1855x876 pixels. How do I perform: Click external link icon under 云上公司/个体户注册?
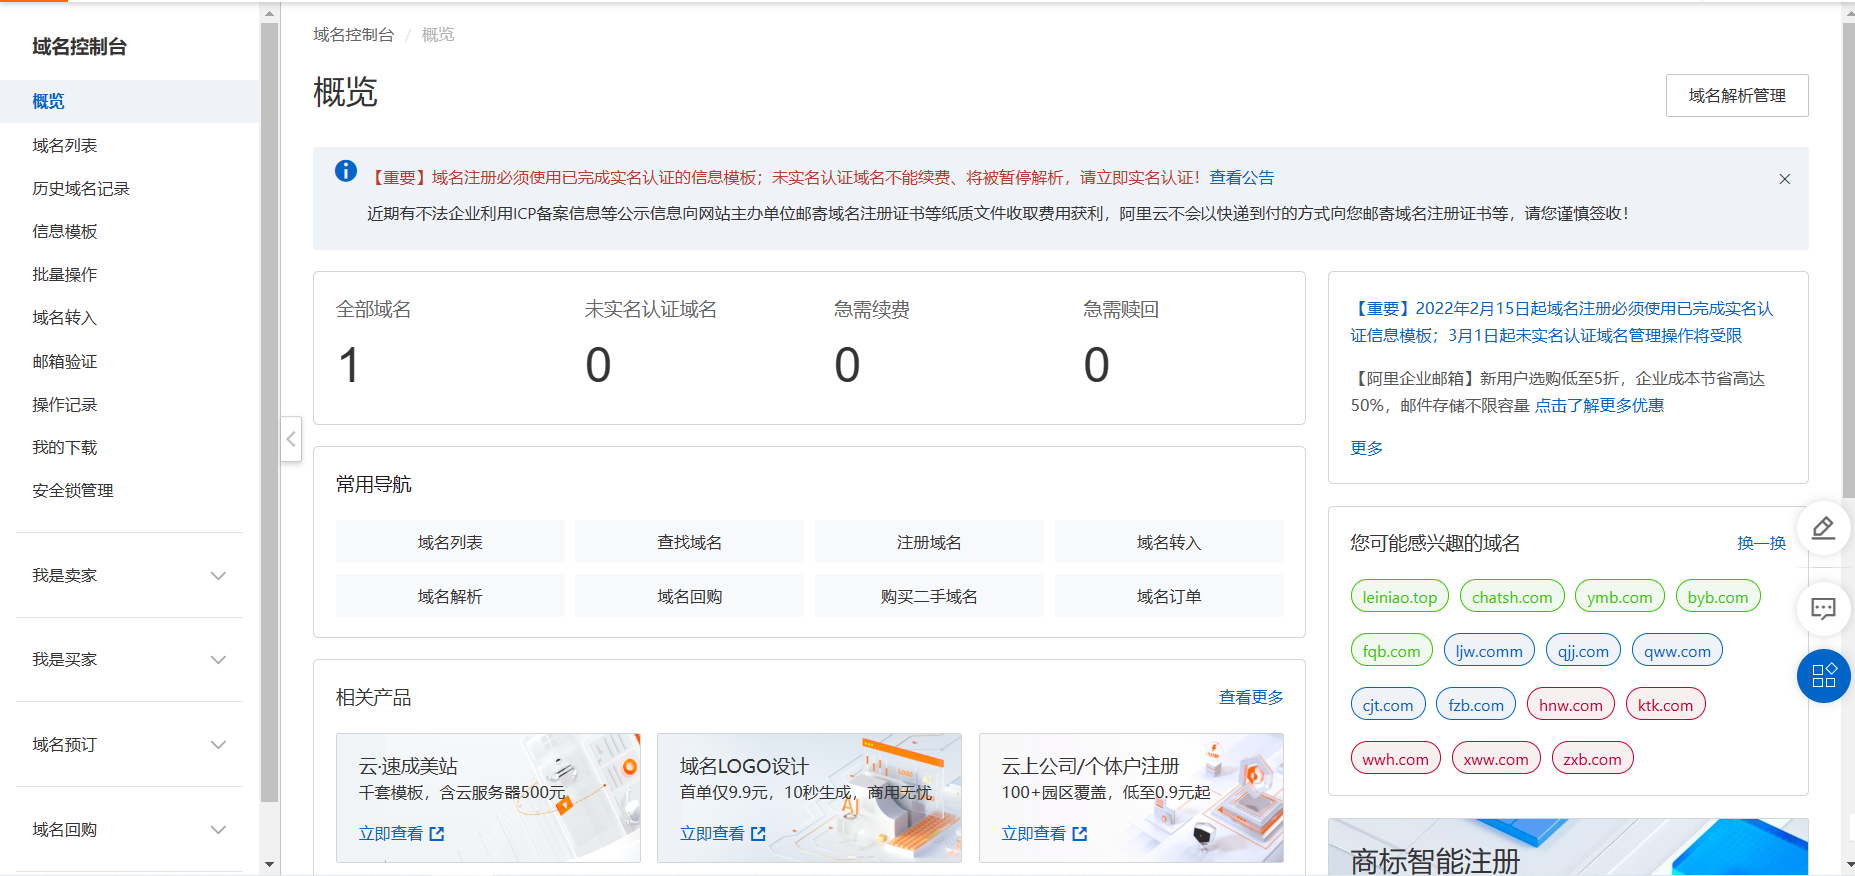(1080, 834)
